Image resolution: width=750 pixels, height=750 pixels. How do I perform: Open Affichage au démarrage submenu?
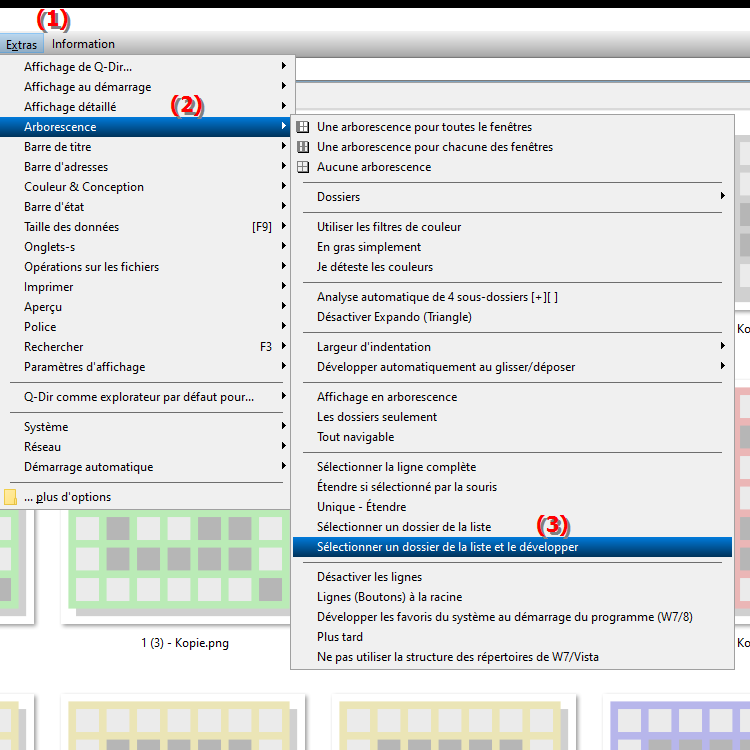[x=145, y=87]
